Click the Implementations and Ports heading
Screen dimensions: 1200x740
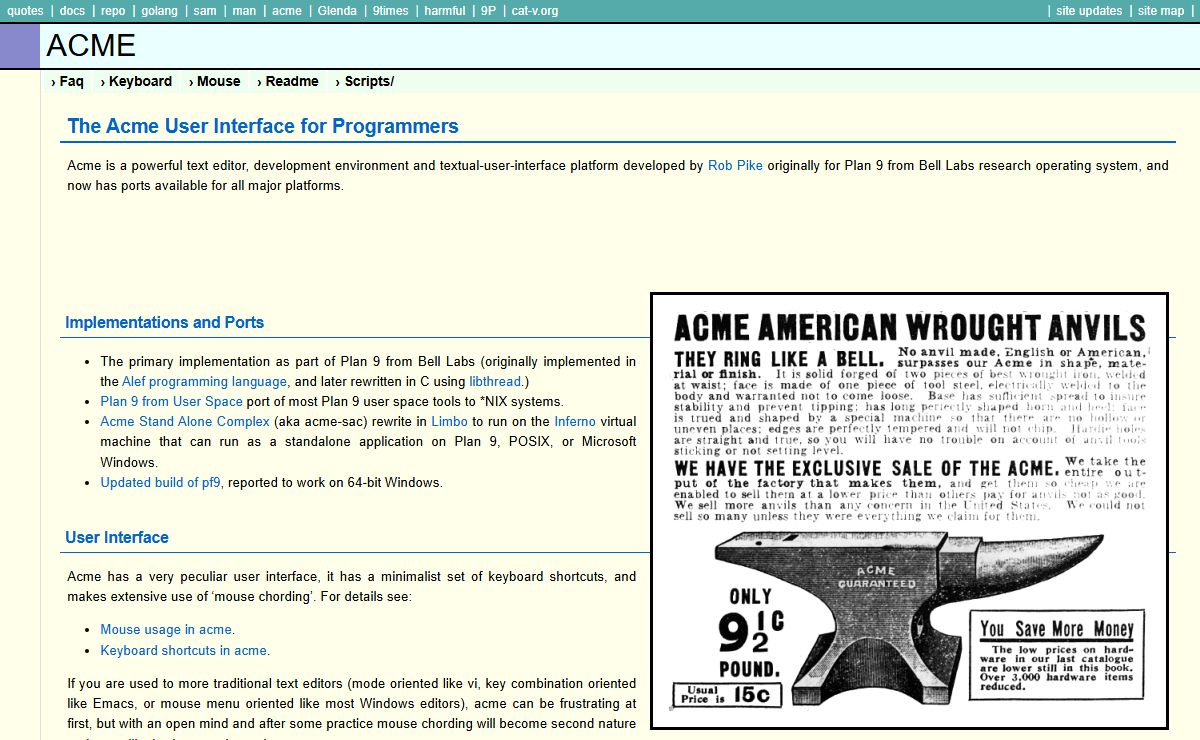tap(164, 323)
